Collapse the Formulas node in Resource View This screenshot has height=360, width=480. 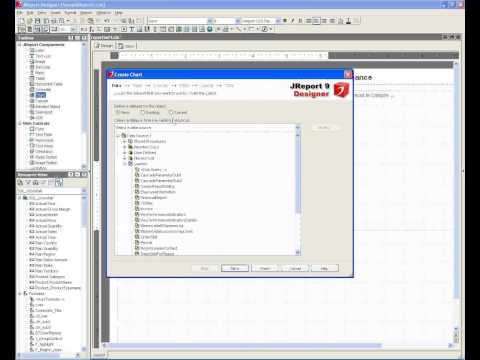click(x=20, y=294)
